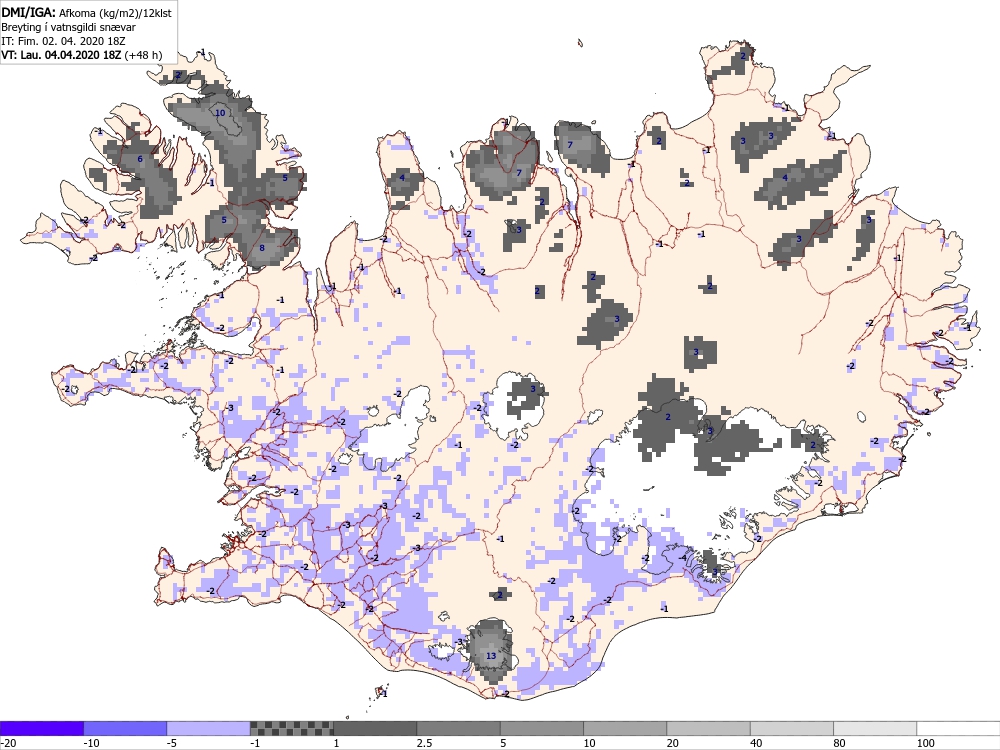This screenshot has width=1000, height=750.
Task: Click the 'Breyting í vatnsgildi snævar' subtitle
Action: tap(68, 27)
